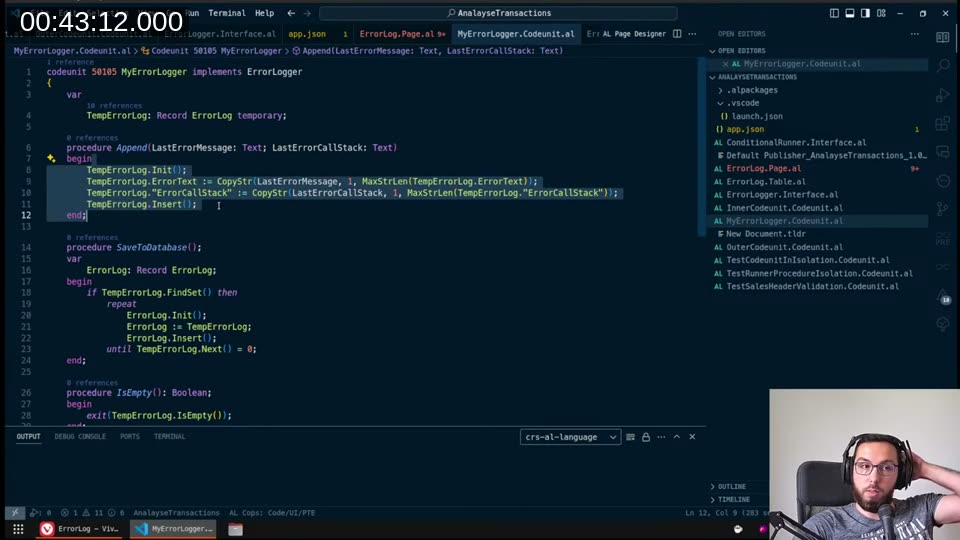
Task: Open the Extensions view in activity bar
Action: click(x=943, y=124)
